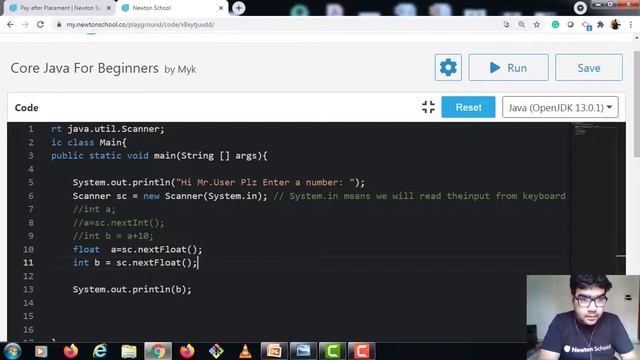The width and height of the screenshot is (640, 360).
Task: Click the '//int a;' comment line
Action: (94, 209)
